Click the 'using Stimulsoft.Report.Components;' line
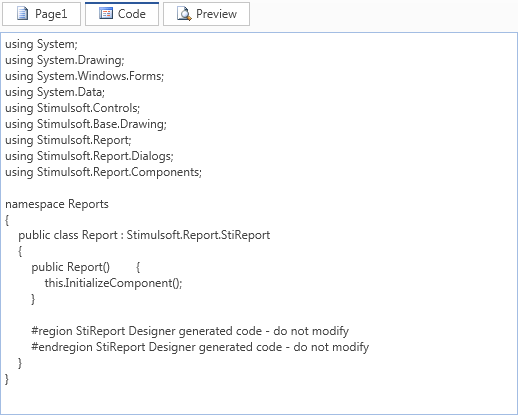Viewport: 518px width, 415px height. pos(103,172)
